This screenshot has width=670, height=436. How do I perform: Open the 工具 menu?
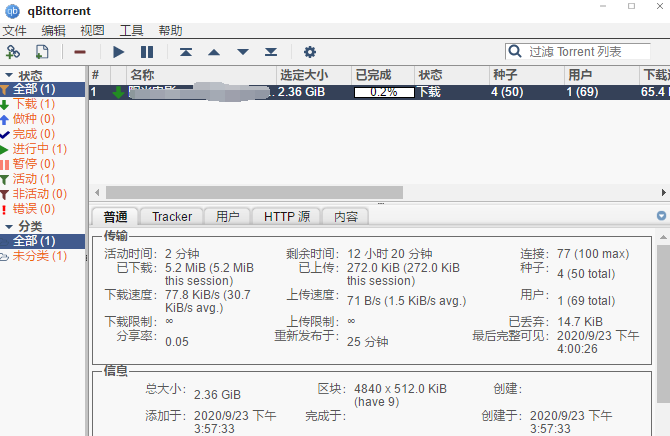[131, 31]
